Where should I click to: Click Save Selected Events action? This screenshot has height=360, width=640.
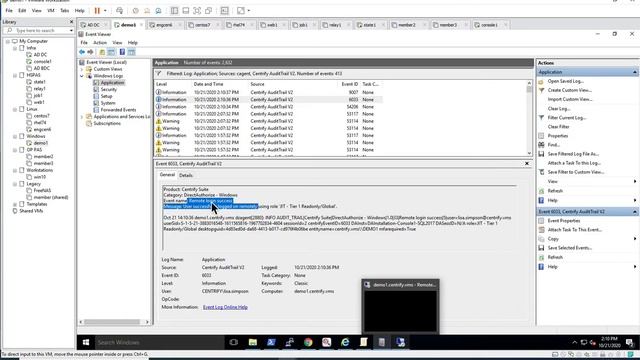570,248
